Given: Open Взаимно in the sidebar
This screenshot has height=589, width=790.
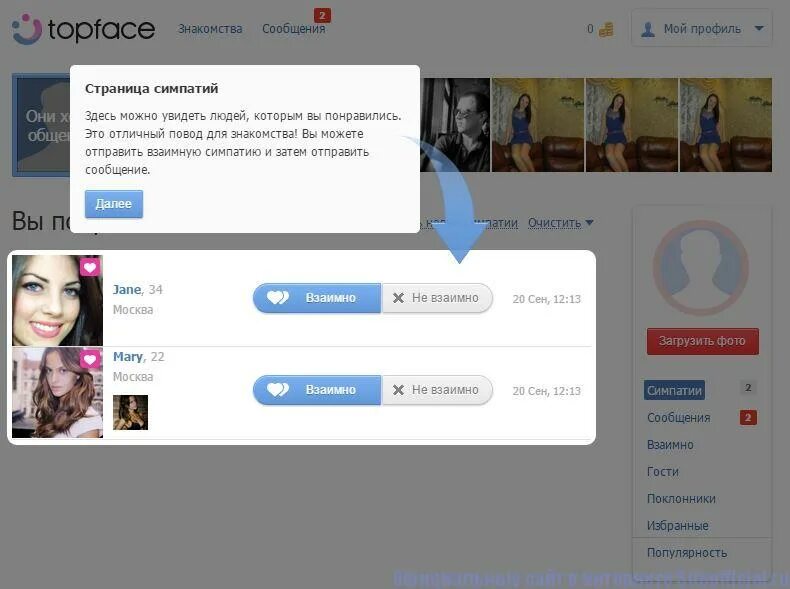Looking at the screenshot, I should [670, 445].
